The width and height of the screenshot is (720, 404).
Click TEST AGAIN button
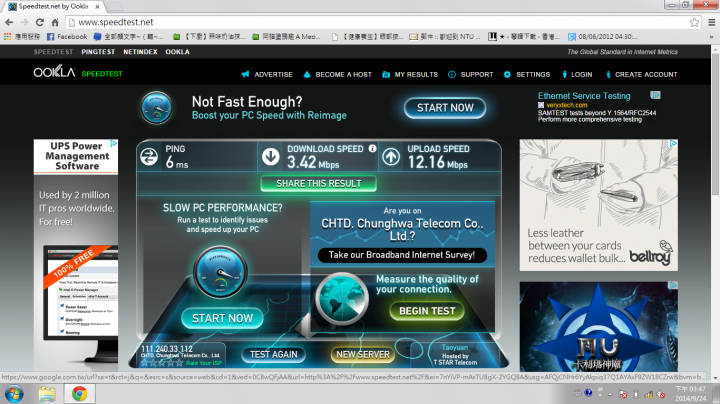(274, 354)
